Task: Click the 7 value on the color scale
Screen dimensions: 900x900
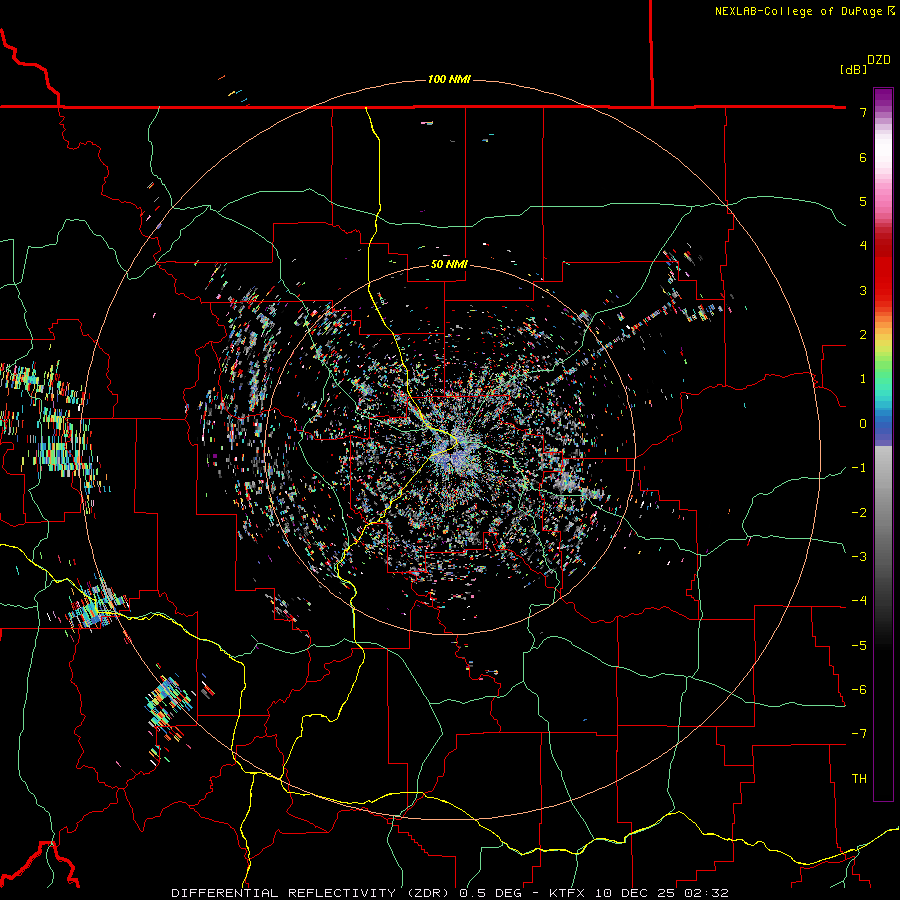Action: [863, 112]
